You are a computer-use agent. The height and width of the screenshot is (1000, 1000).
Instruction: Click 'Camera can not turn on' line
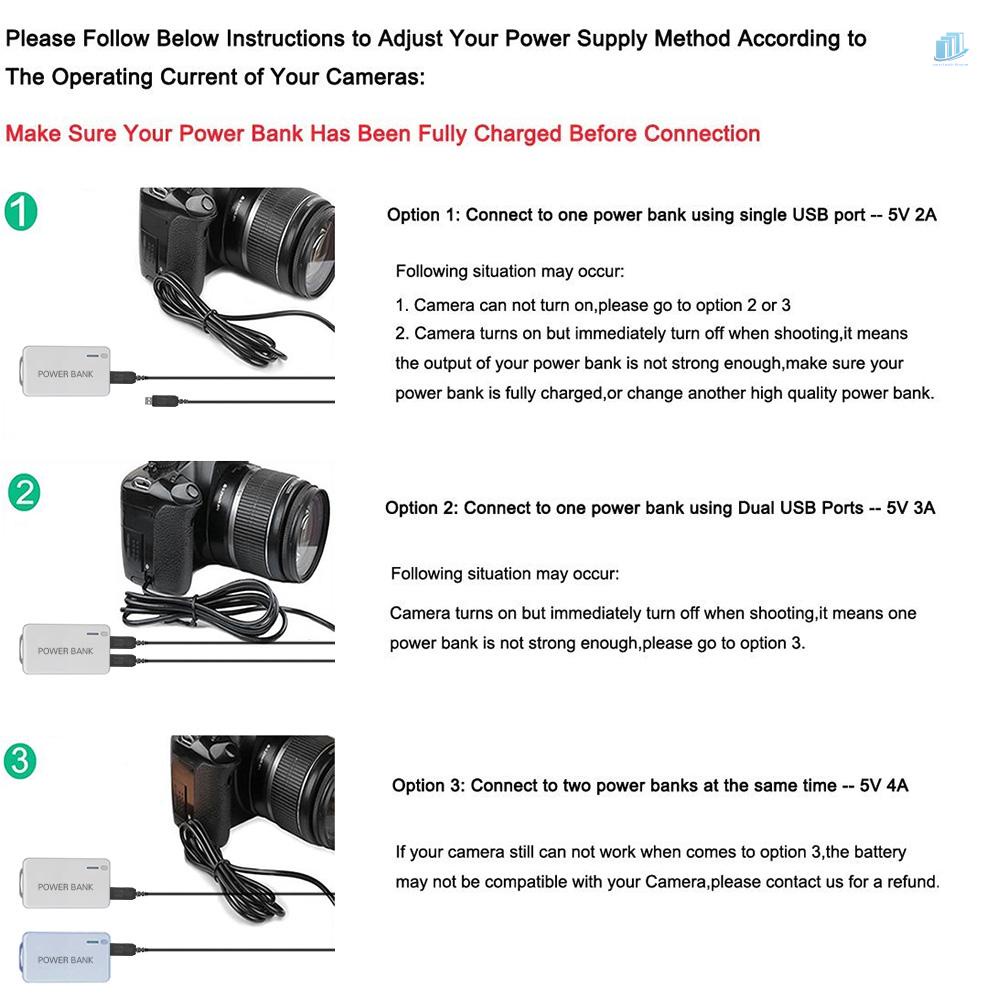click(x=593, y=305)
